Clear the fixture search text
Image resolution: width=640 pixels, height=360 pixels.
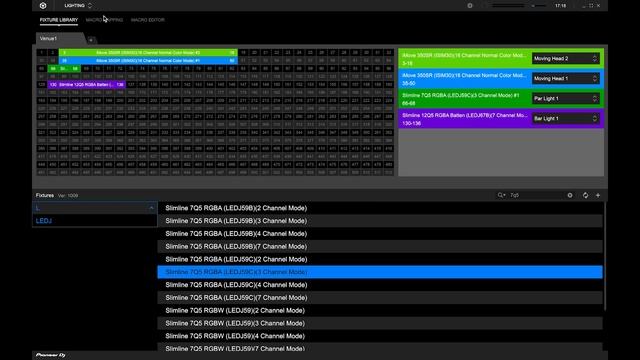(x=570, y=195)
